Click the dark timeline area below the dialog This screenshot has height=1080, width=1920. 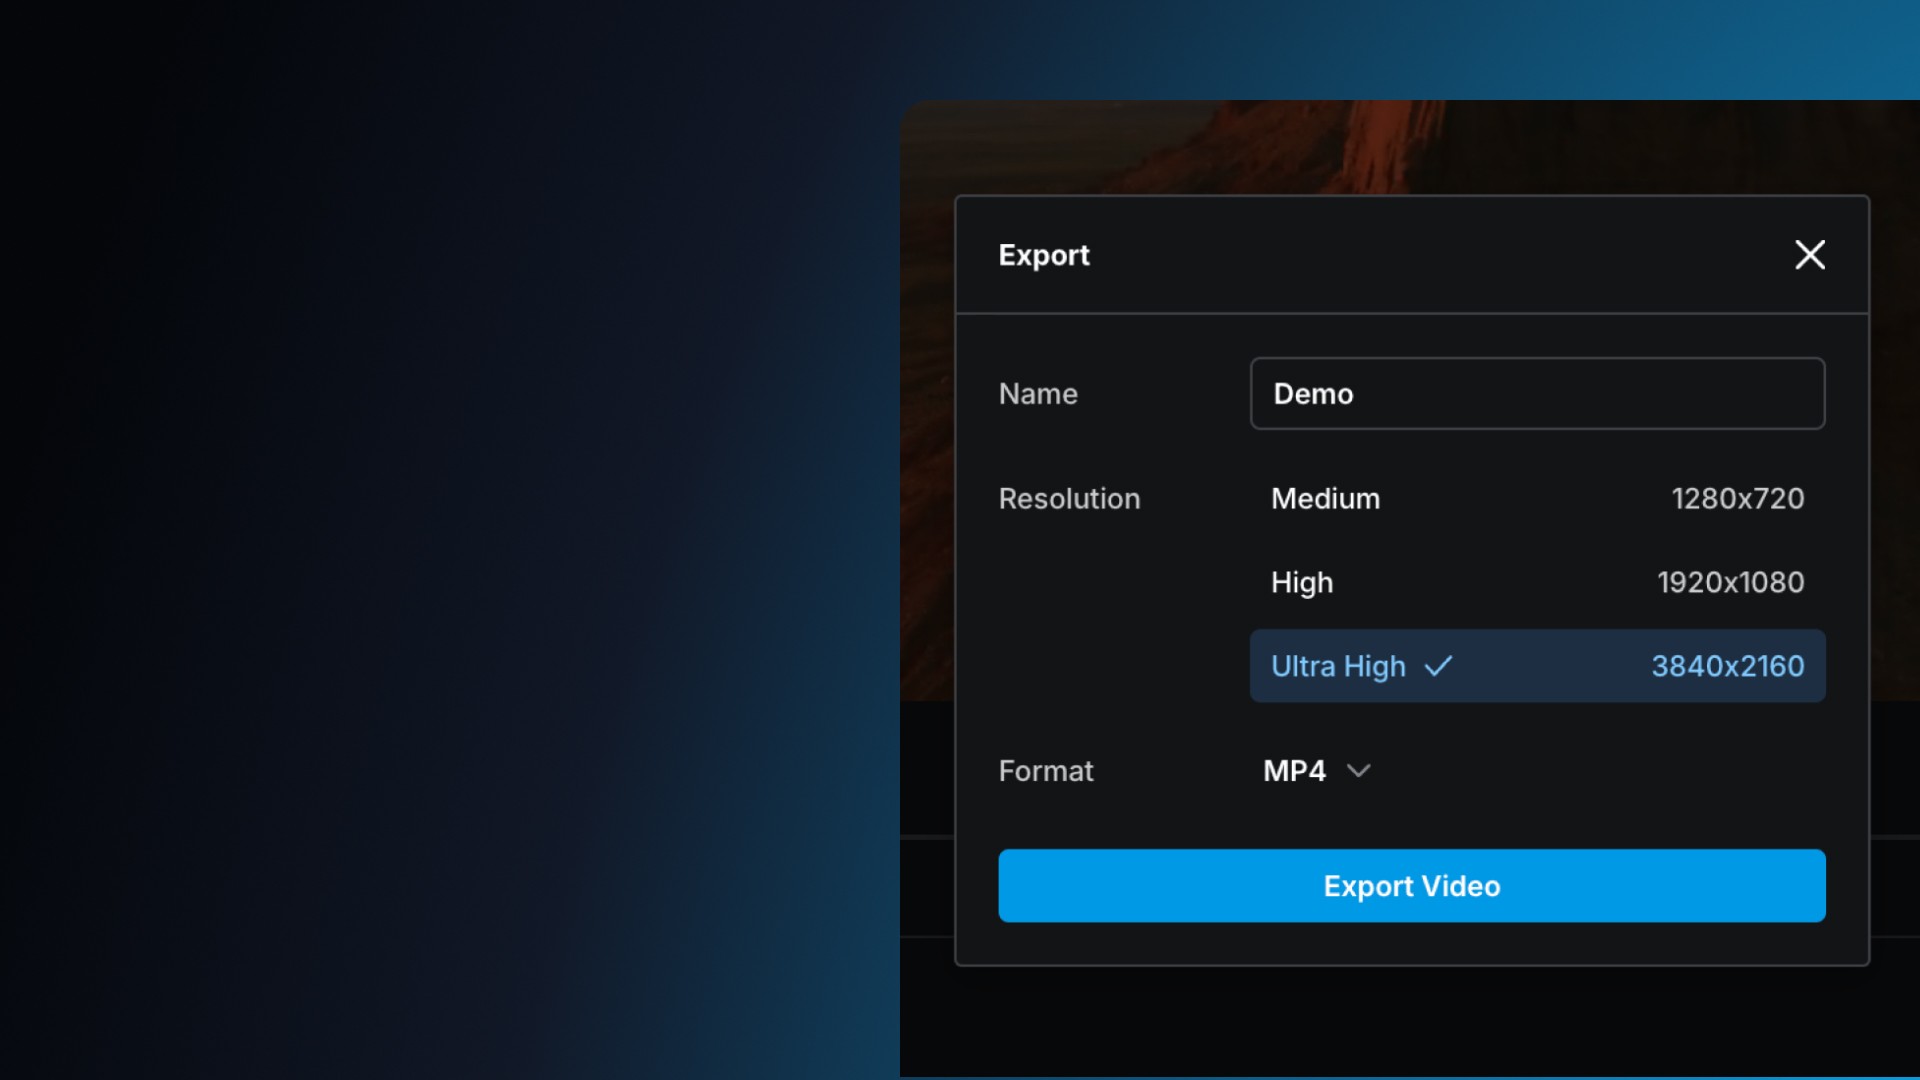pos(1400,1020)
